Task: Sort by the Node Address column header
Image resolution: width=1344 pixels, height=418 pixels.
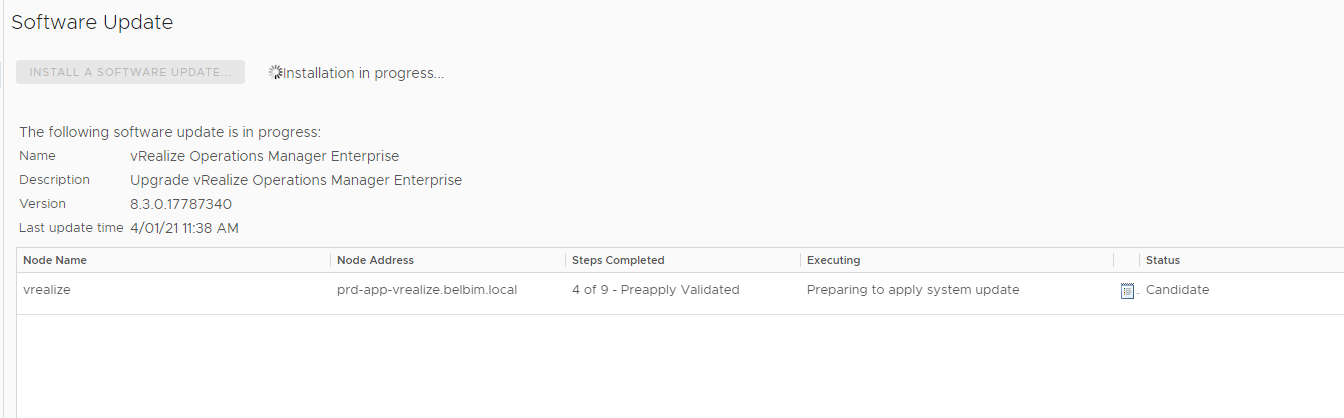Action: pos(448,260)
